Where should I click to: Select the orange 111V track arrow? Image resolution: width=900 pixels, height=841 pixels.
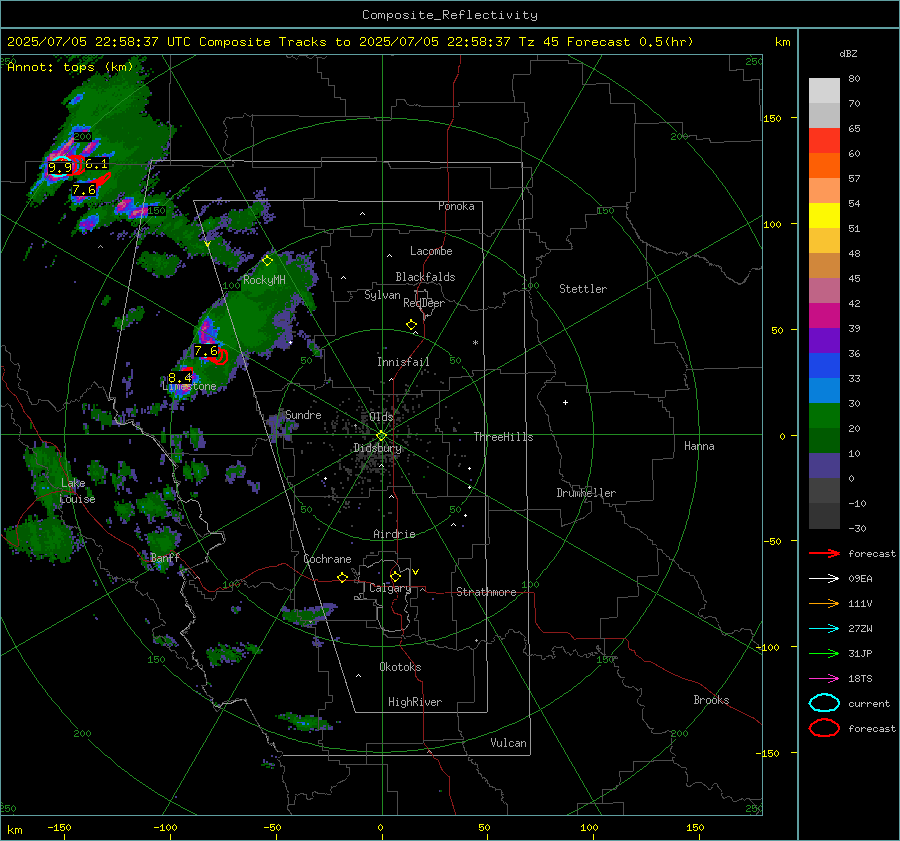(x=824, y=603)
